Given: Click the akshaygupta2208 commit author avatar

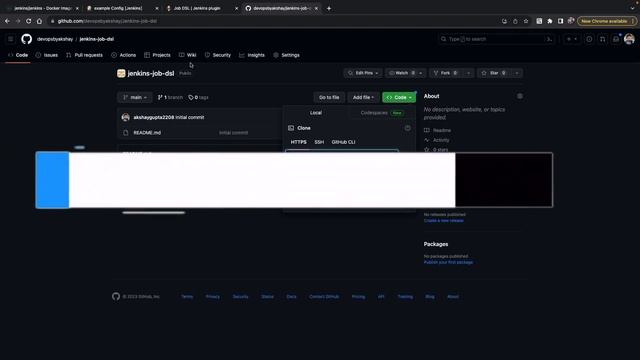Looking at the screenshot, I should click(x=126, y=118).
